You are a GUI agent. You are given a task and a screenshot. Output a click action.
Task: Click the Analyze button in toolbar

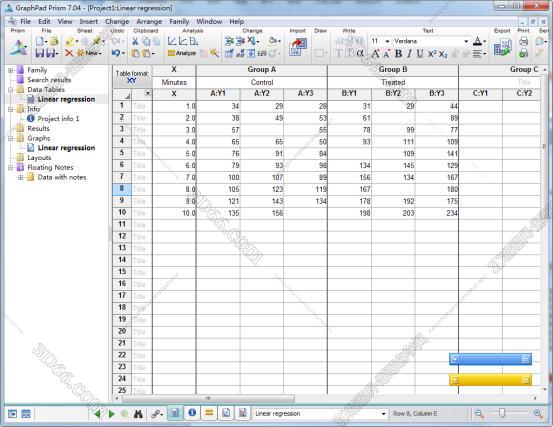coord(182,53)
